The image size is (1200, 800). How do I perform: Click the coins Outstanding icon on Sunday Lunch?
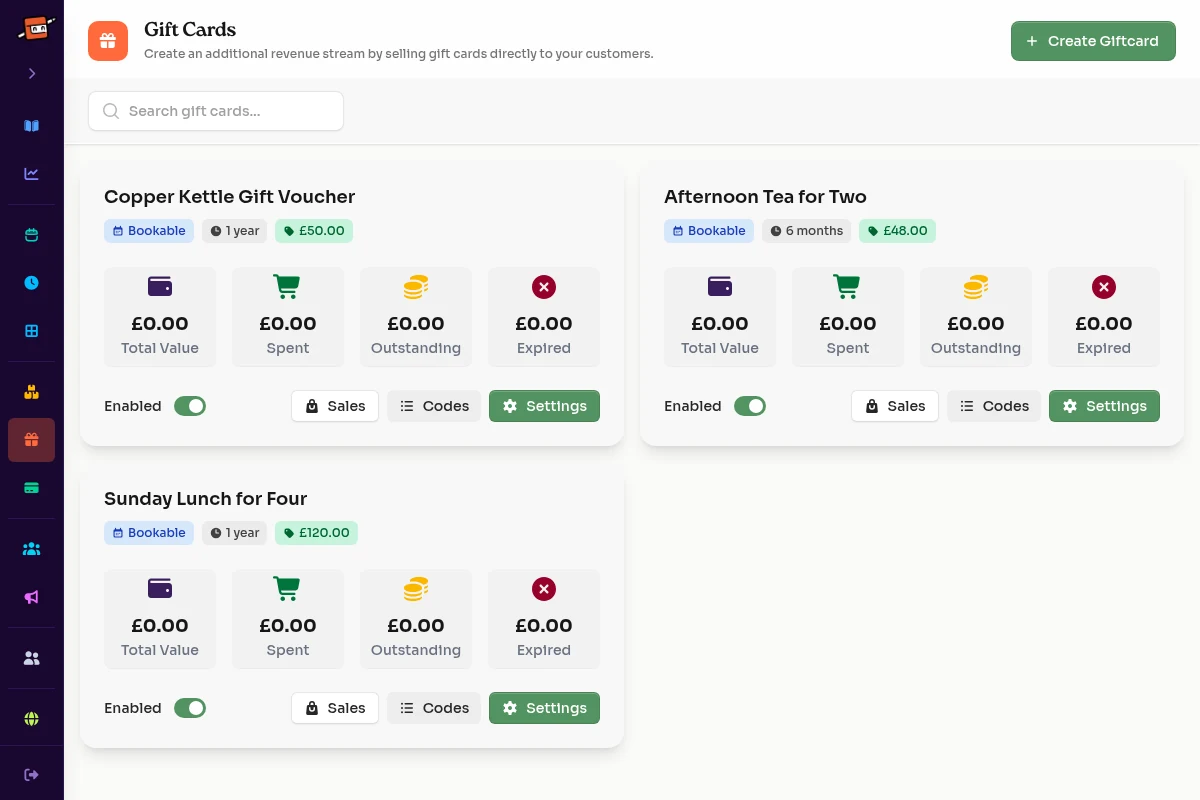tap(416, 589)
